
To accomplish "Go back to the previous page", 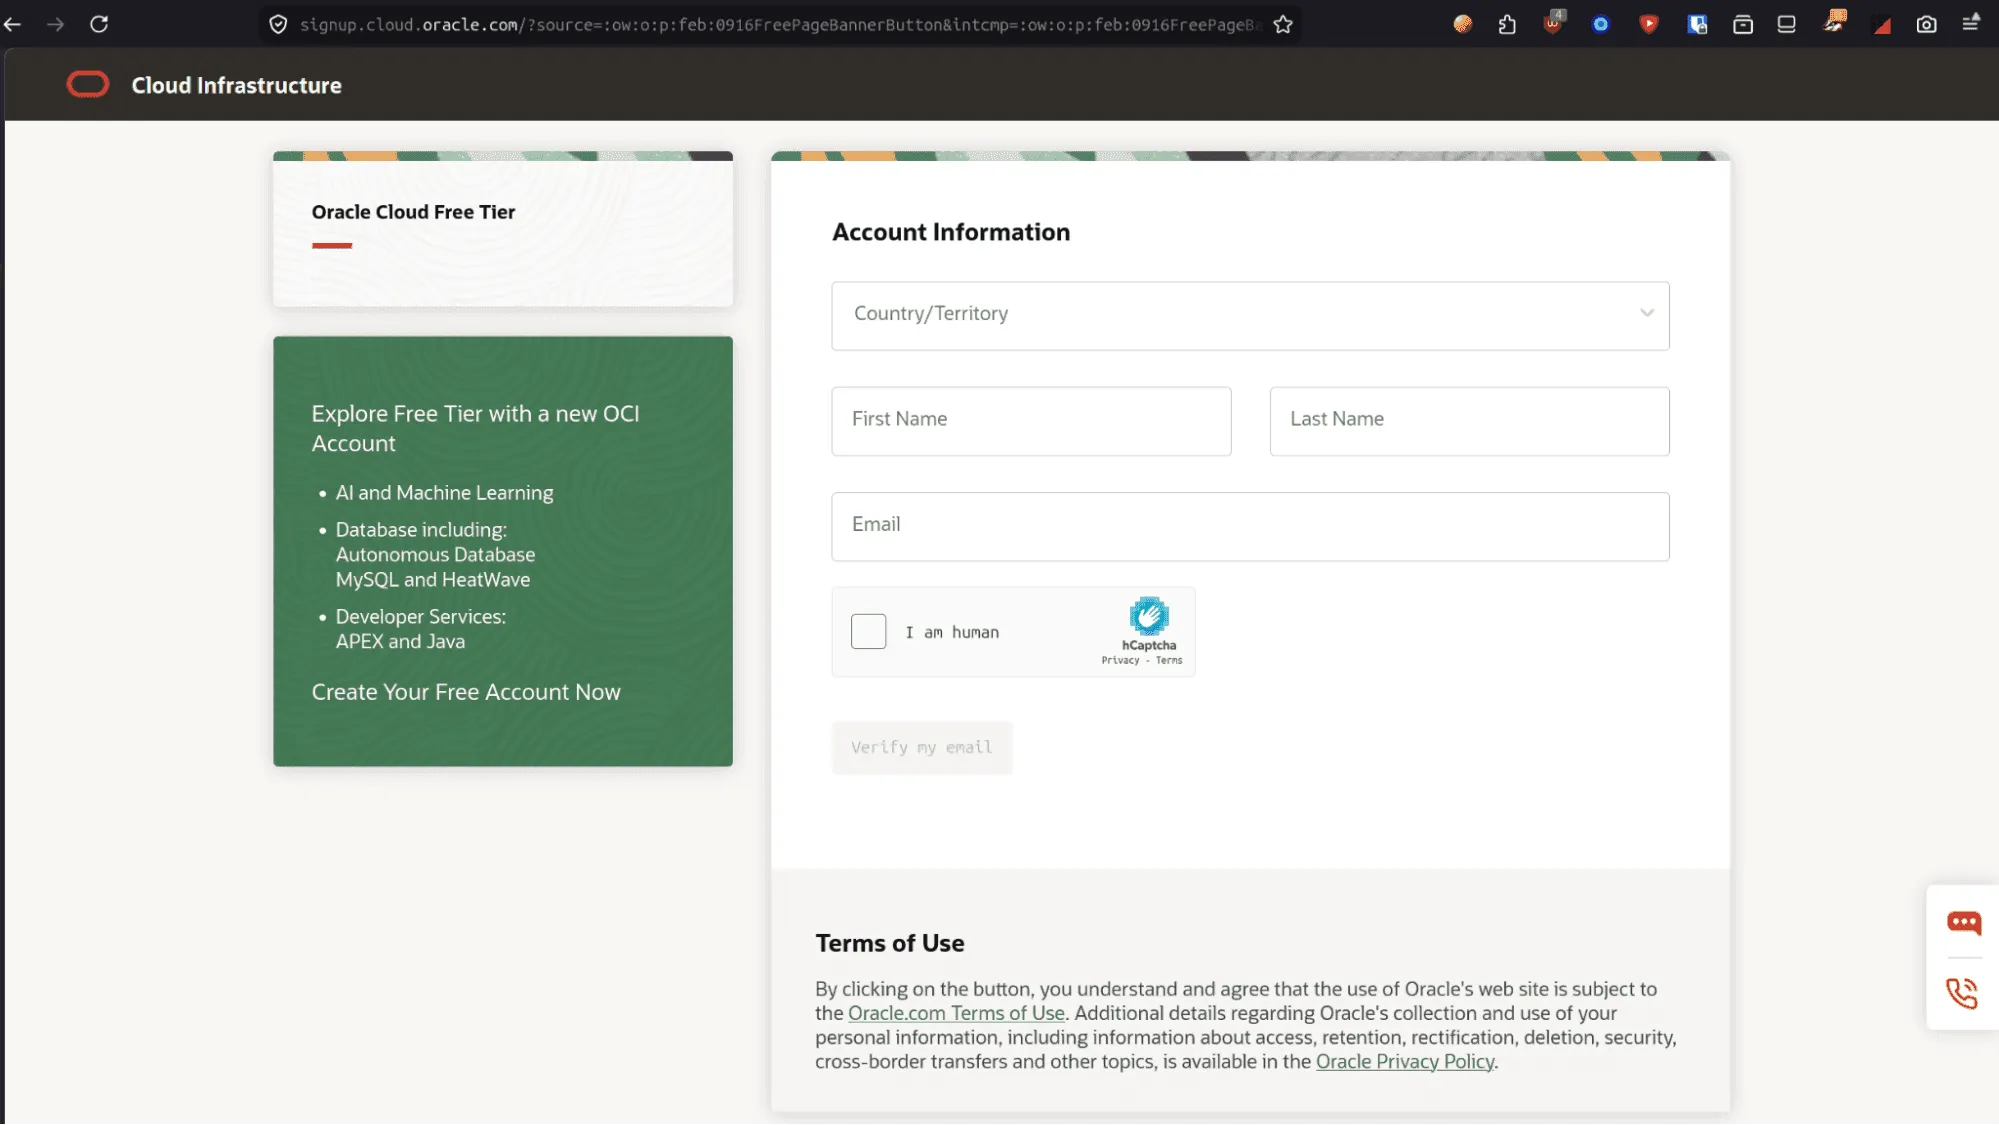I will click(12, 24).
